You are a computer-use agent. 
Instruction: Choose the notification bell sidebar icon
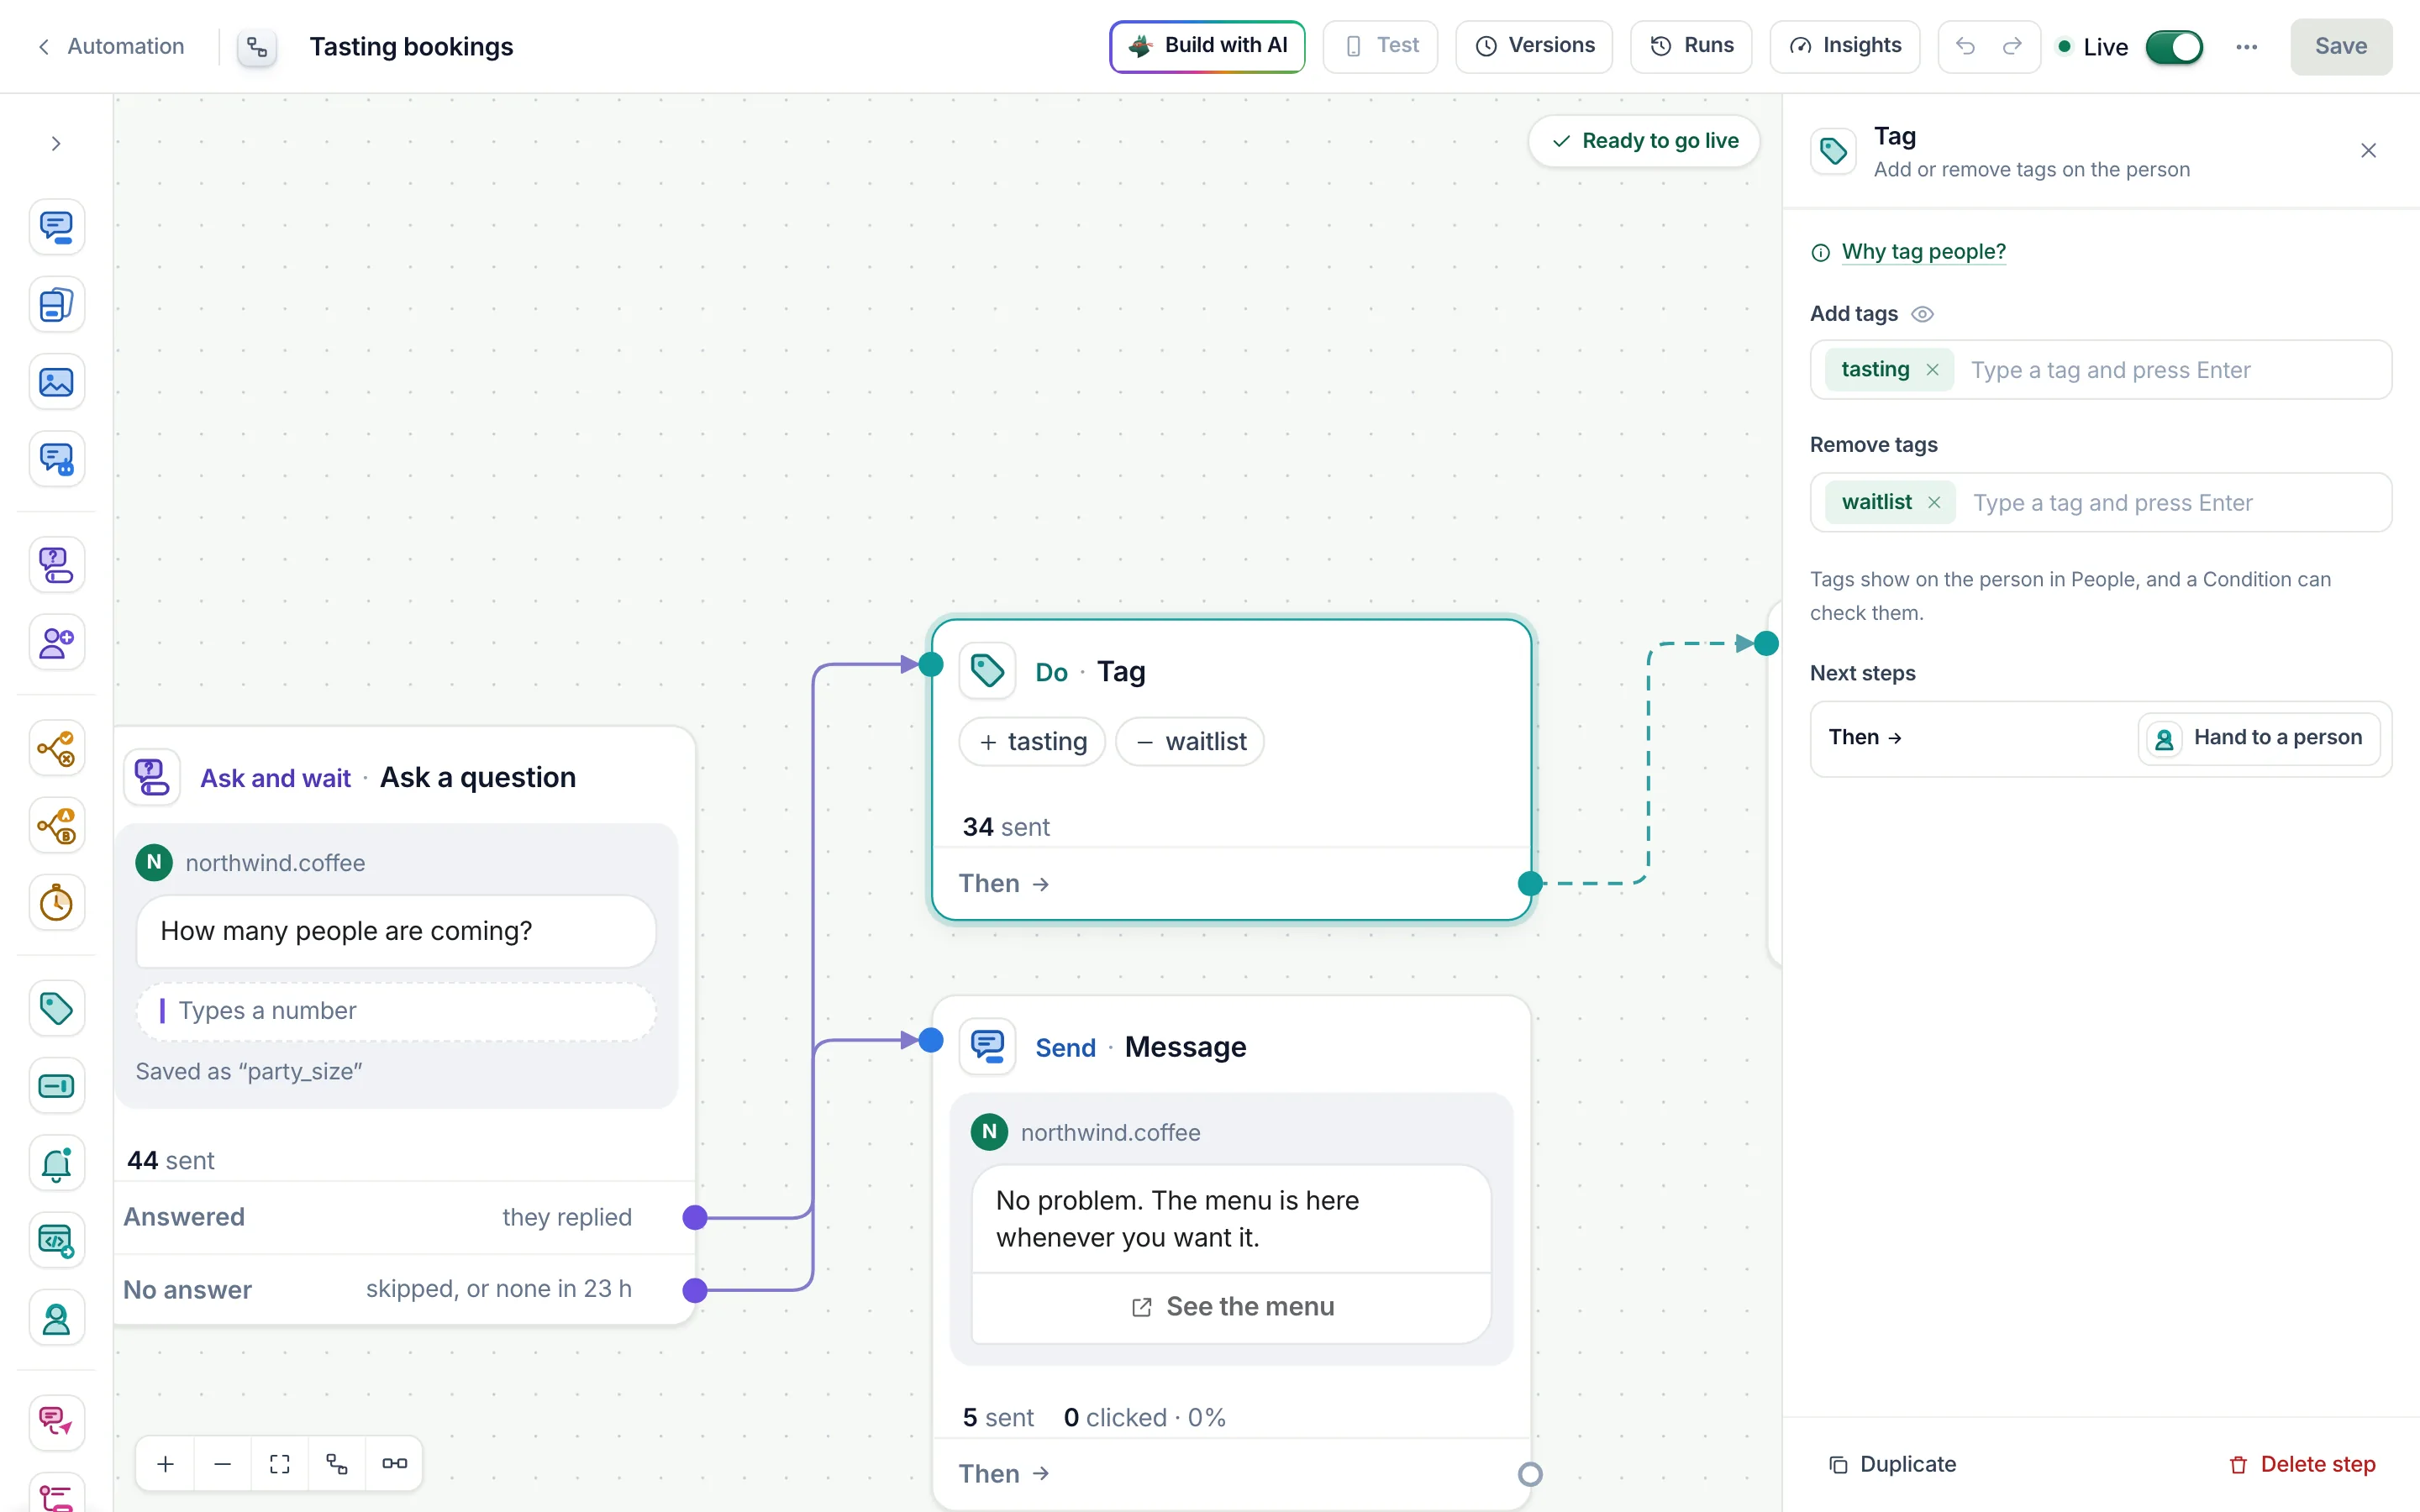click(x=56, y=1163)
